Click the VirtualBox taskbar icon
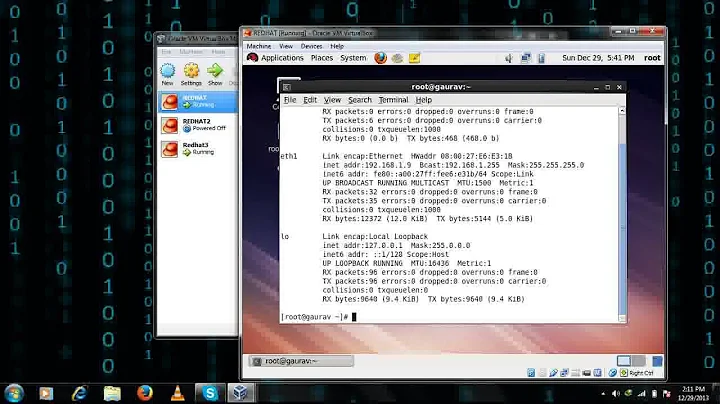 241,393
